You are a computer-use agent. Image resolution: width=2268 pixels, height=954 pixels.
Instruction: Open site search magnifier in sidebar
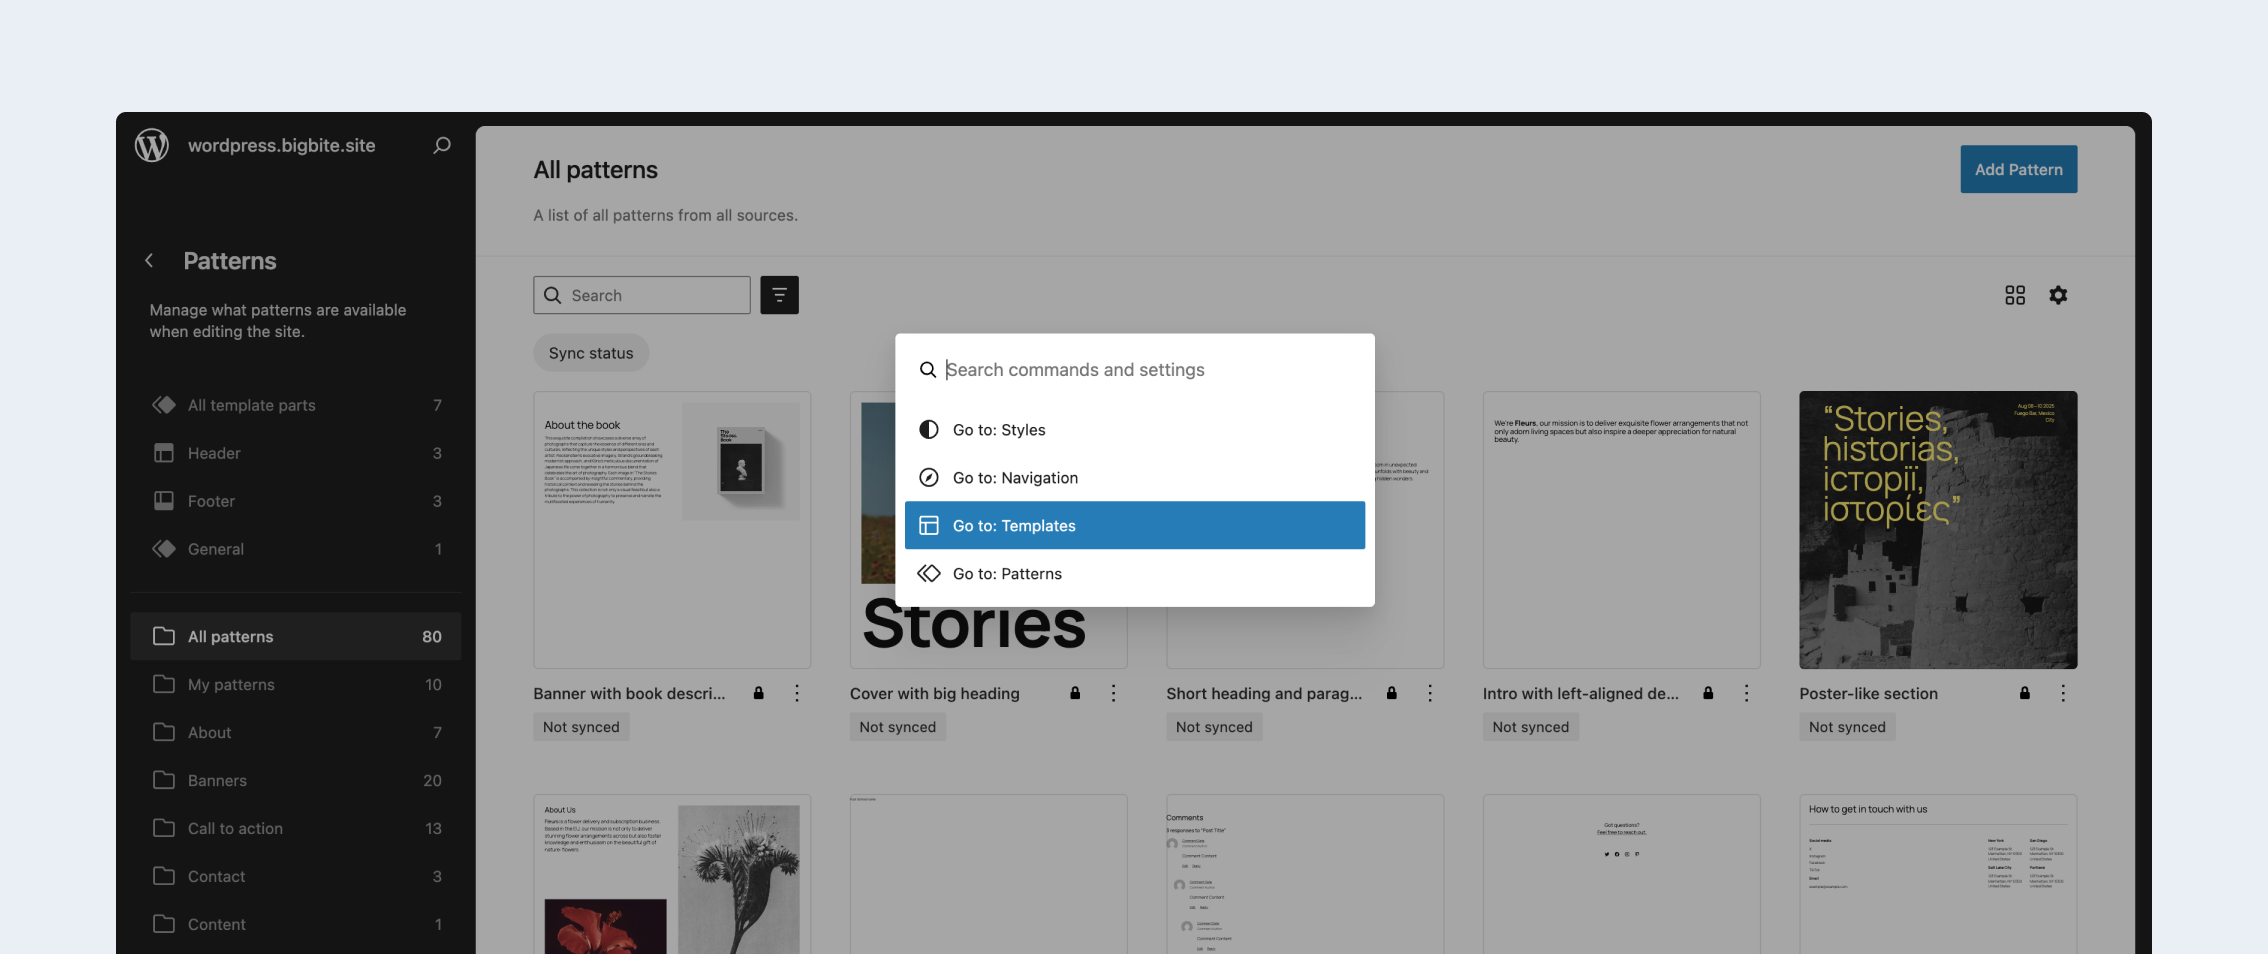(x=441, y=145)
